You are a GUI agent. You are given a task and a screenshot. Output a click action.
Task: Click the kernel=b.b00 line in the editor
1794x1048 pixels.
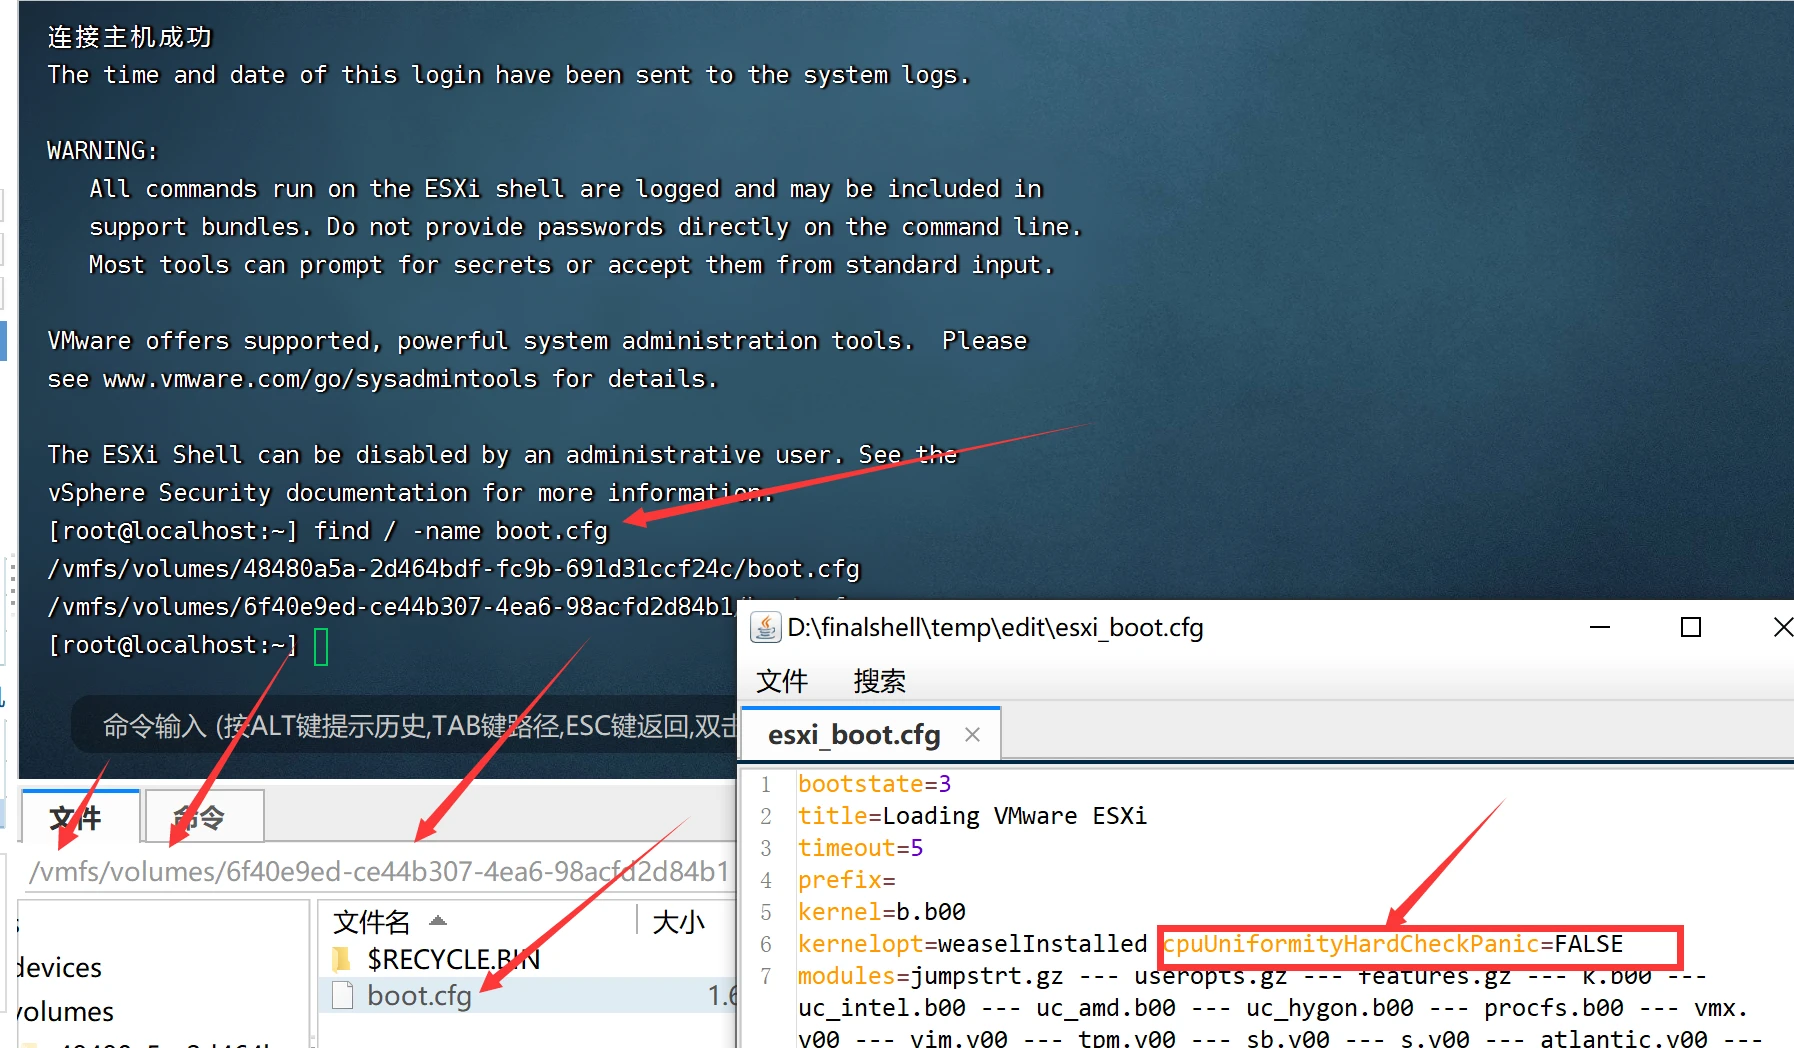(881, 912)
